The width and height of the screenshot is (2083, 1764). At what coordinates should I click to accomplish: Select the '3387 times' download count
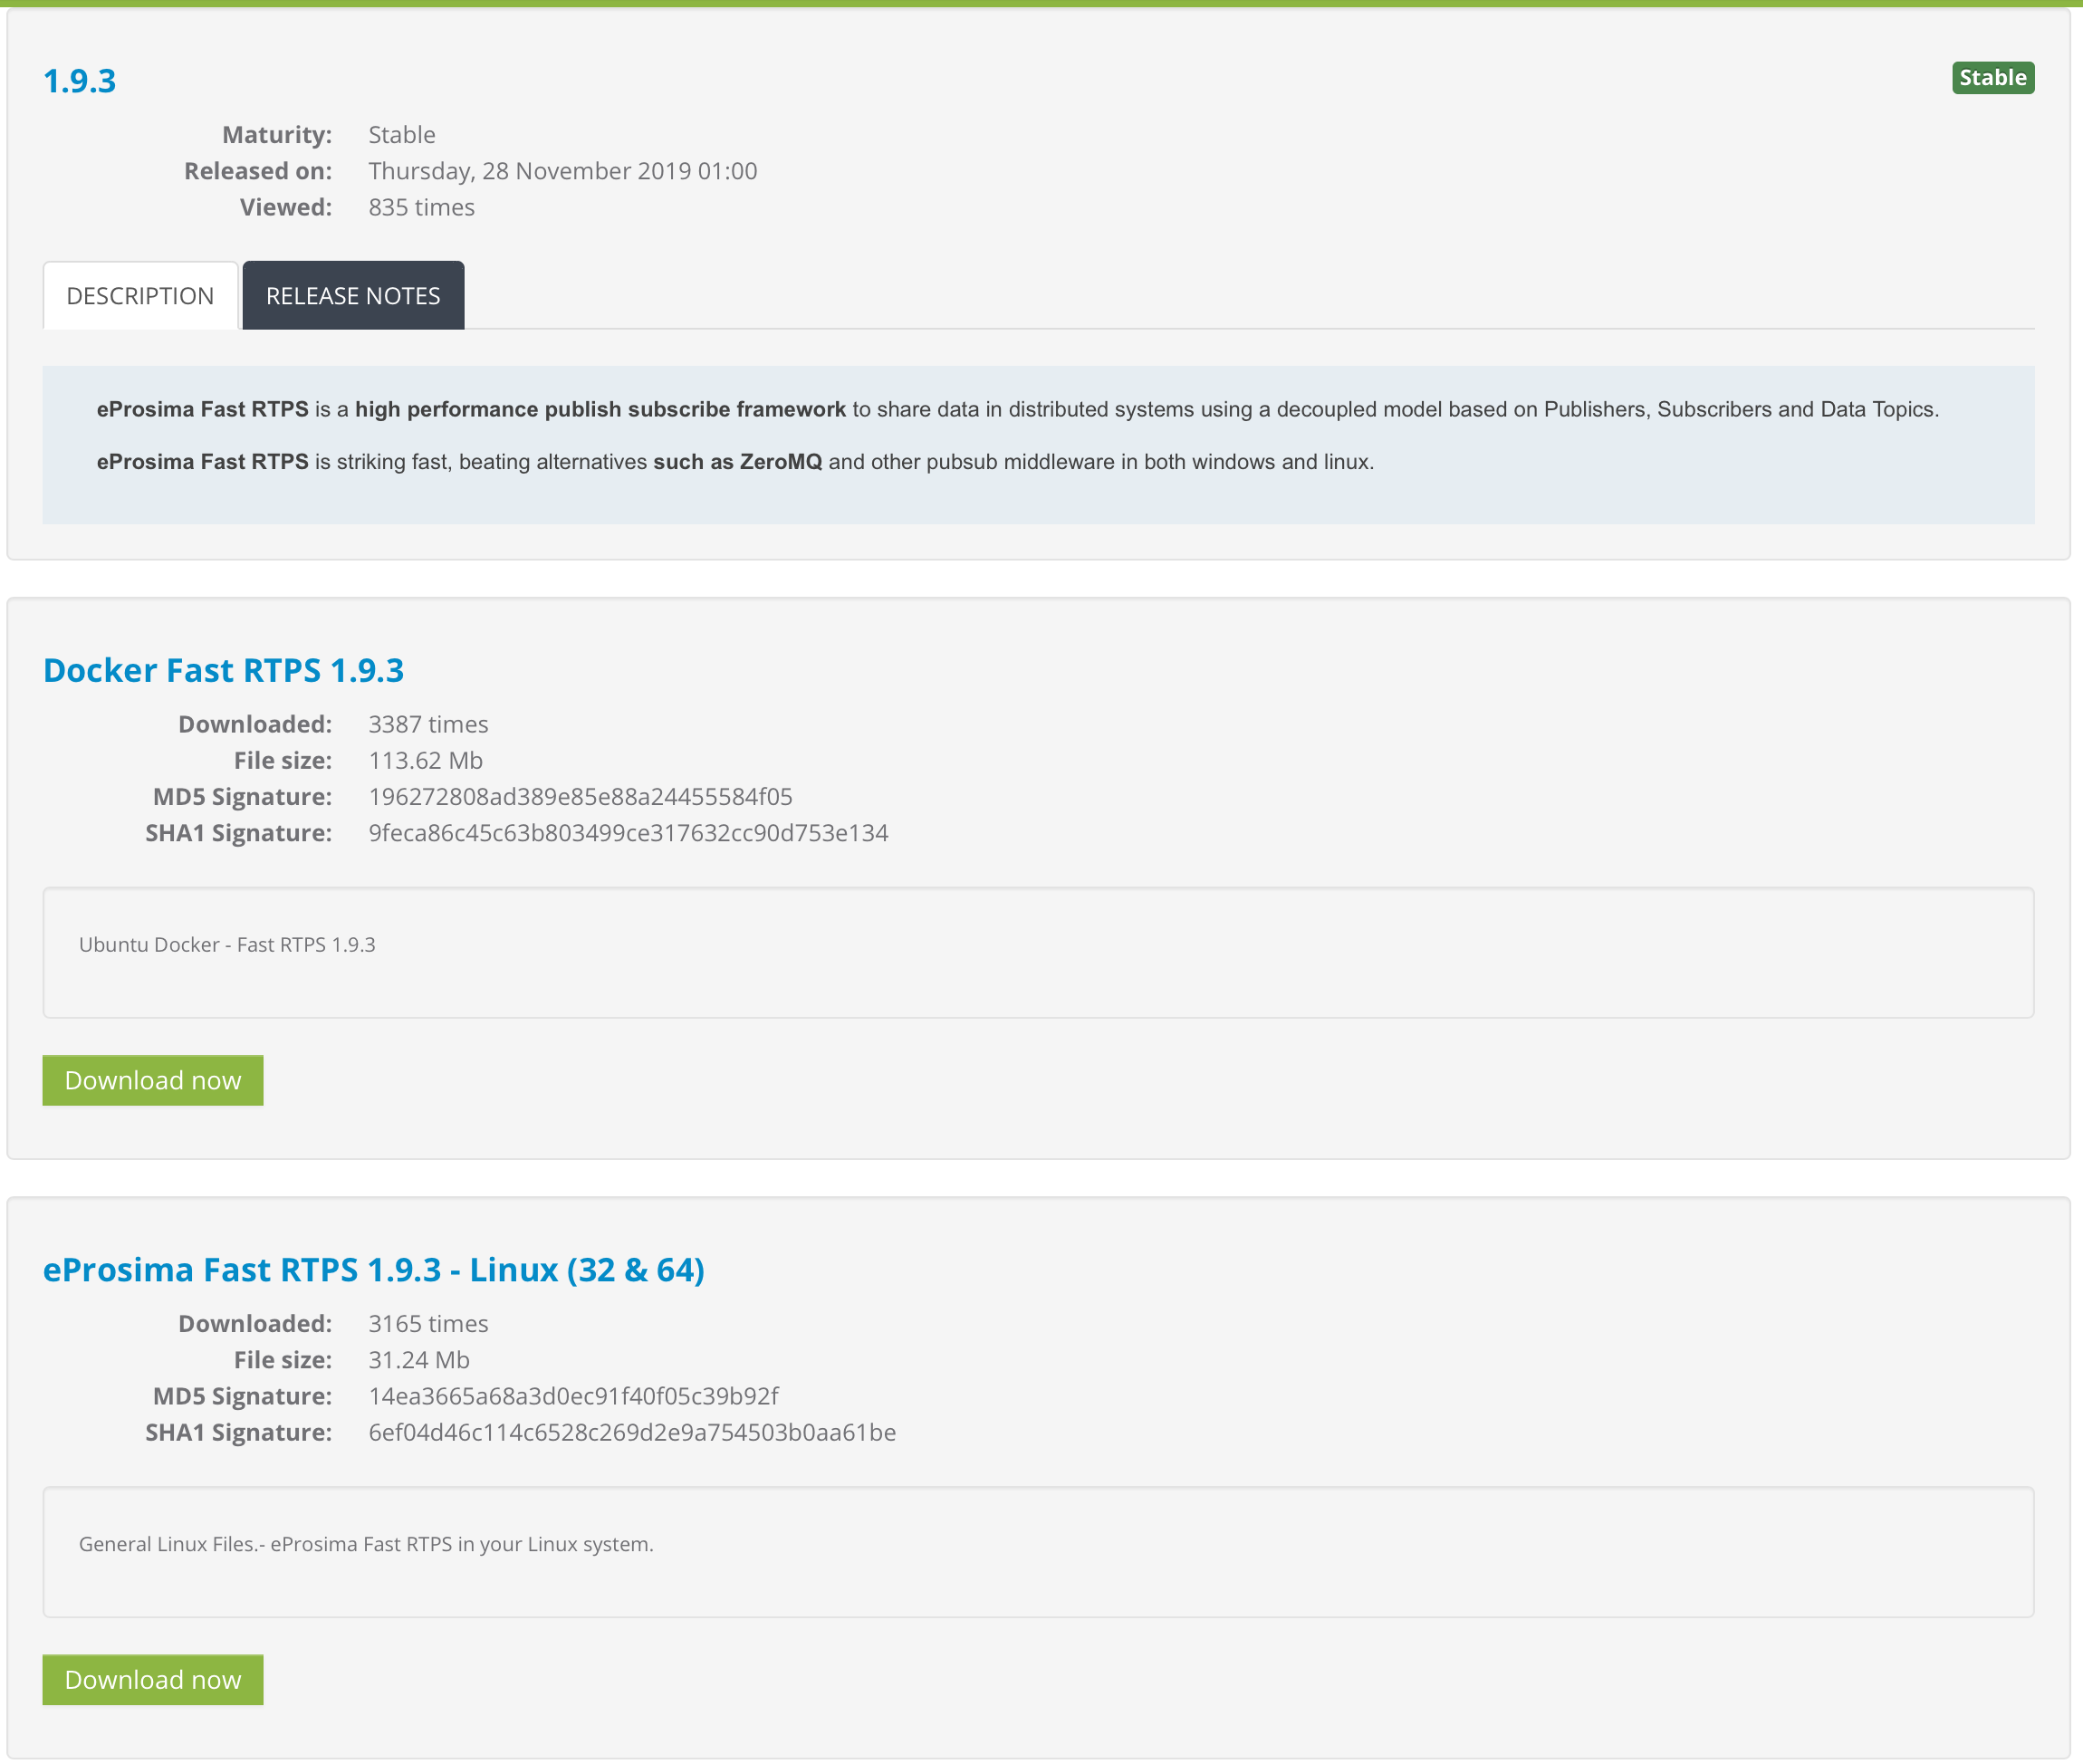(x=428, y=724)
